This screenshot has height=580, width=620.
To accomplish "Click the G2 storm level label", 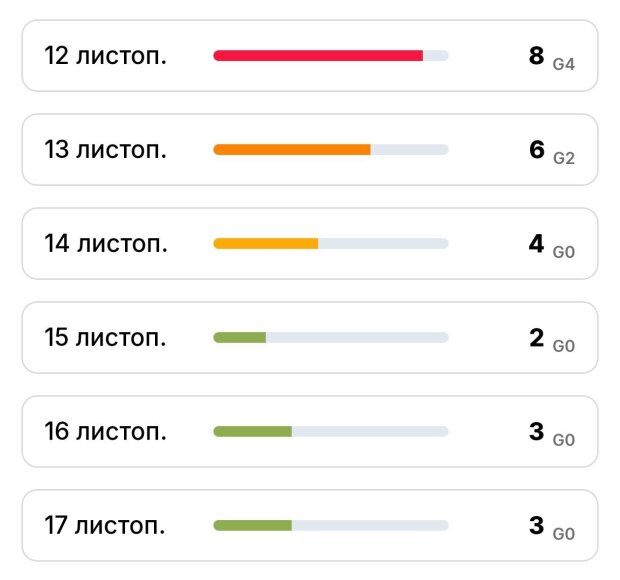I will tap(564, 157).
